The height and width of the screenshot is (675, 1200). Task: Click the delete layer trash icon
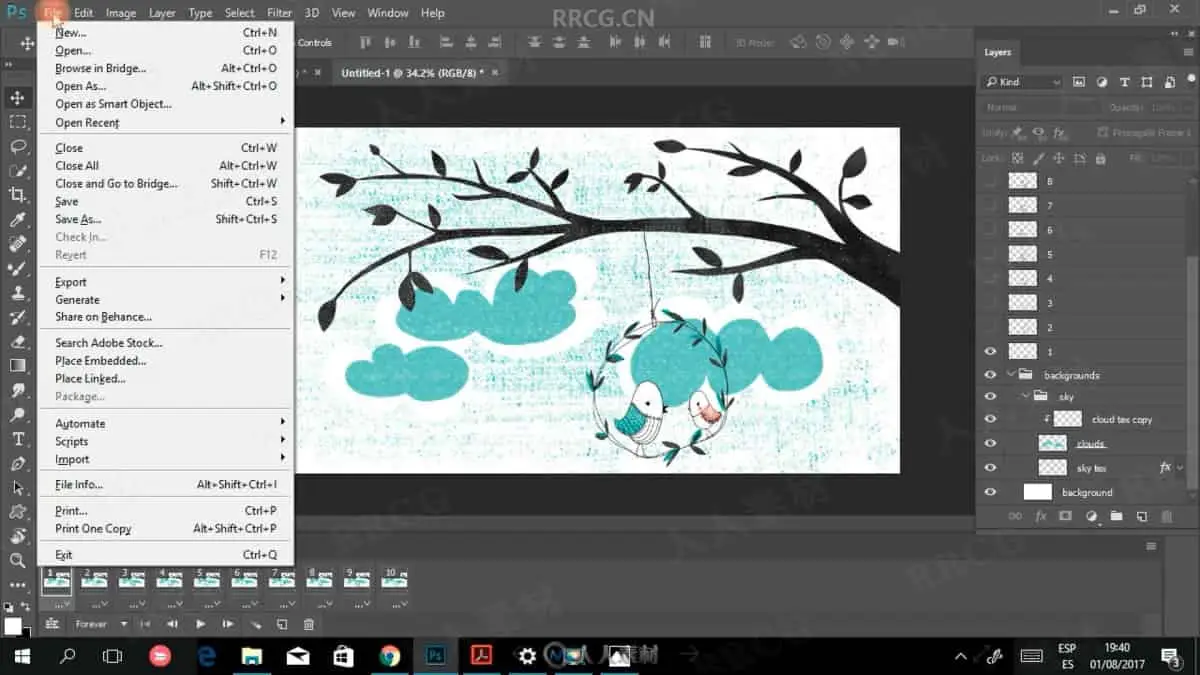tap(1168, 516)
